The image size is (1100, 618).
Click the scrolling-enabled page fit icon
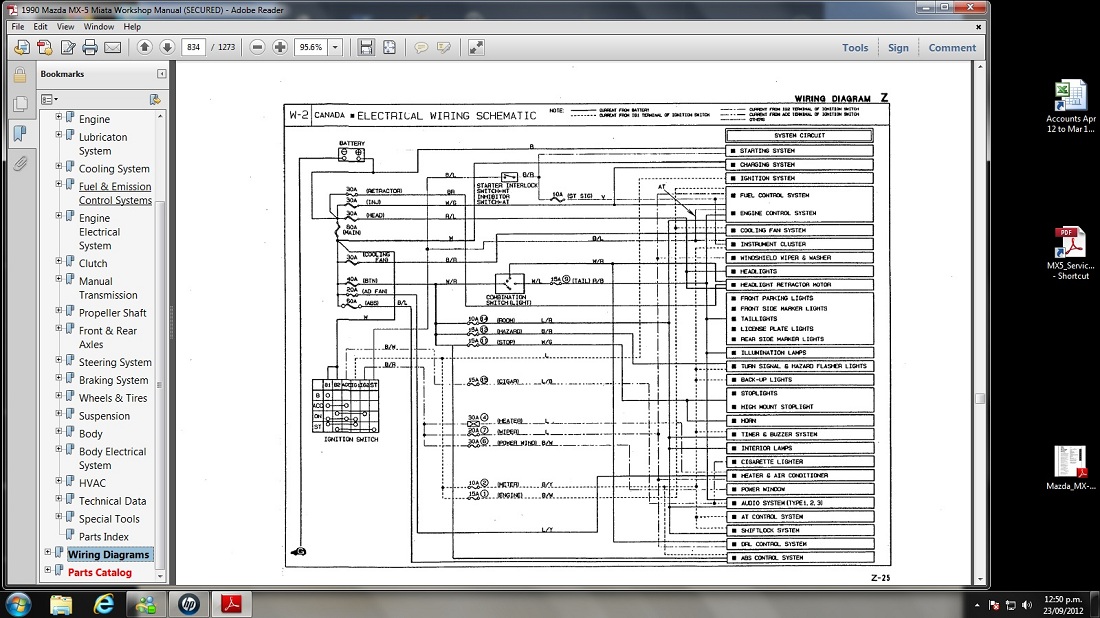(x=366, y=47)
